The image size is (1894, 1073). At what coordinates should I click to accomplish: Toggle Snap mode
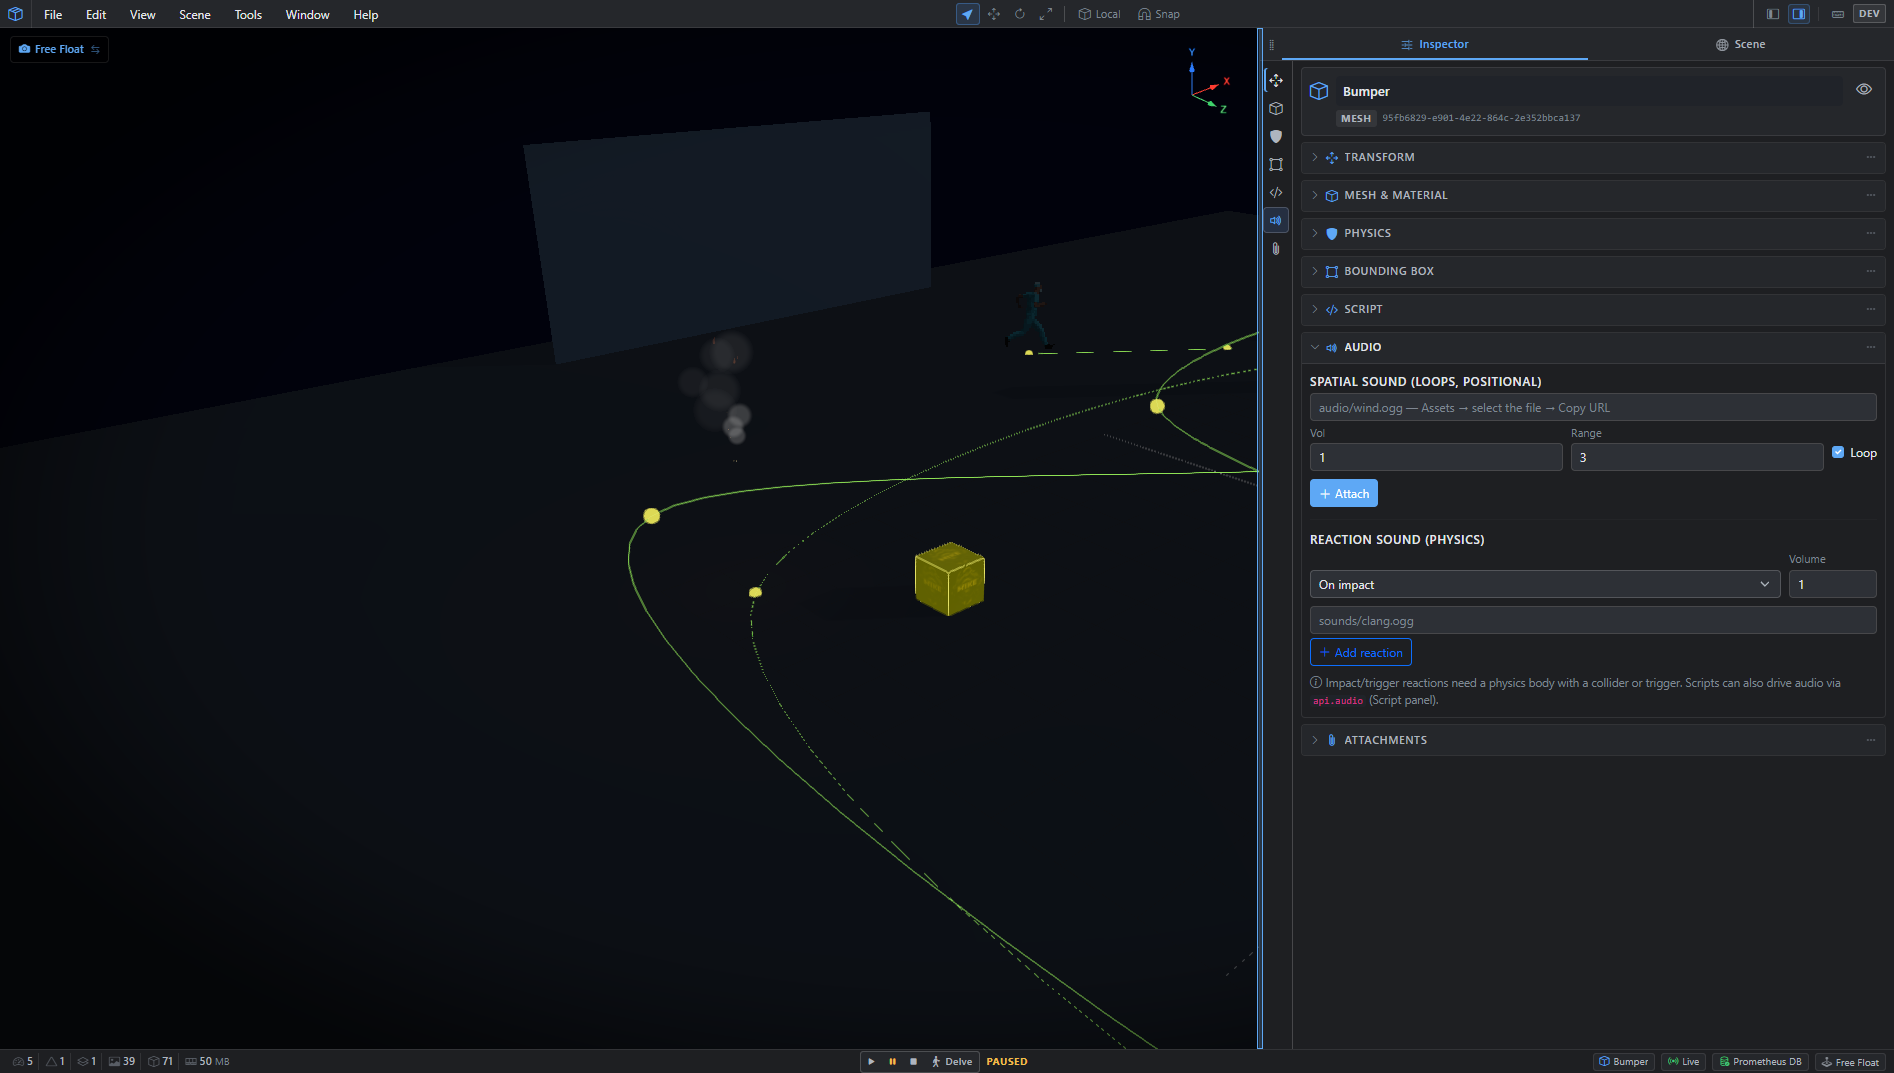click(x=1159, y=14)
